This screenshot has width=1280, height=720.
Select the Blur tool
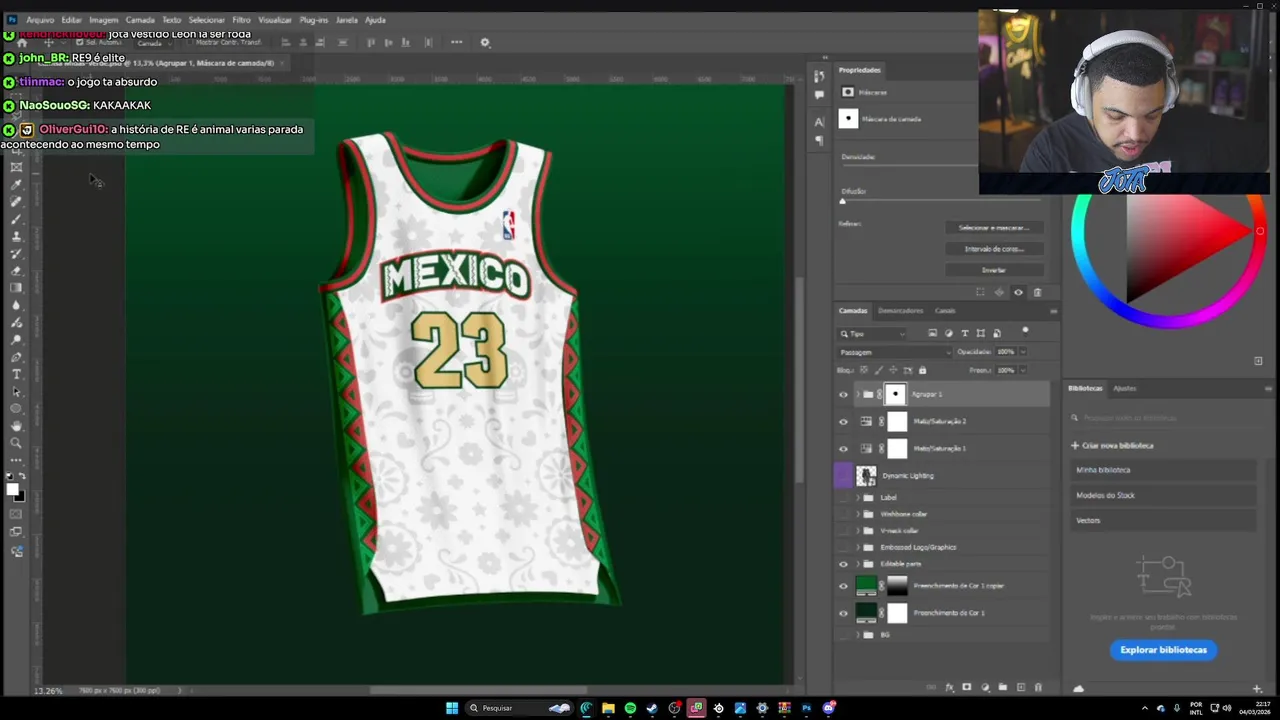pyautogui.click(x=16, y=305)
